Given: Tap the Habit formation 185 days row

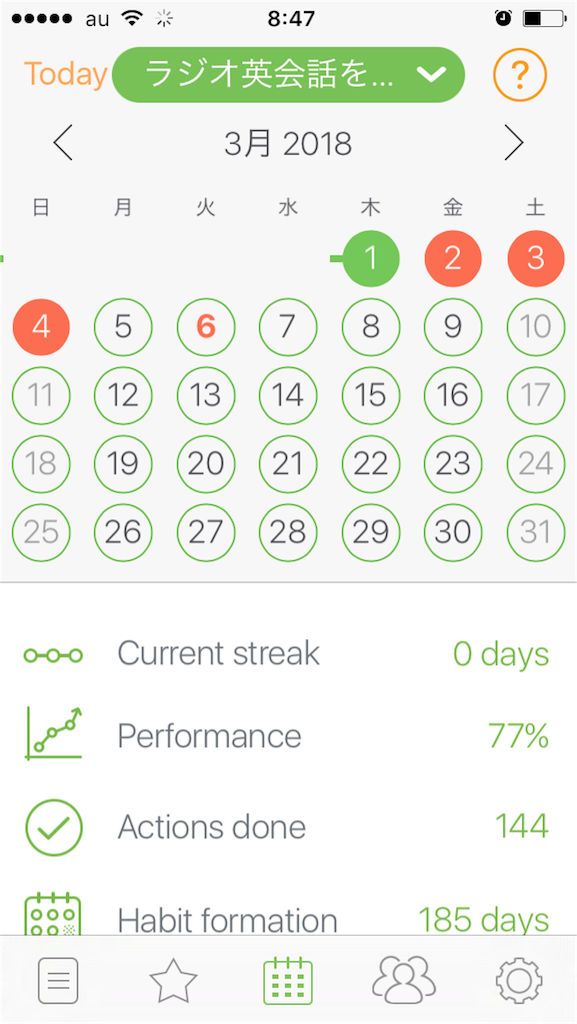Looking at the screenshot, I should tap(288, 918).
